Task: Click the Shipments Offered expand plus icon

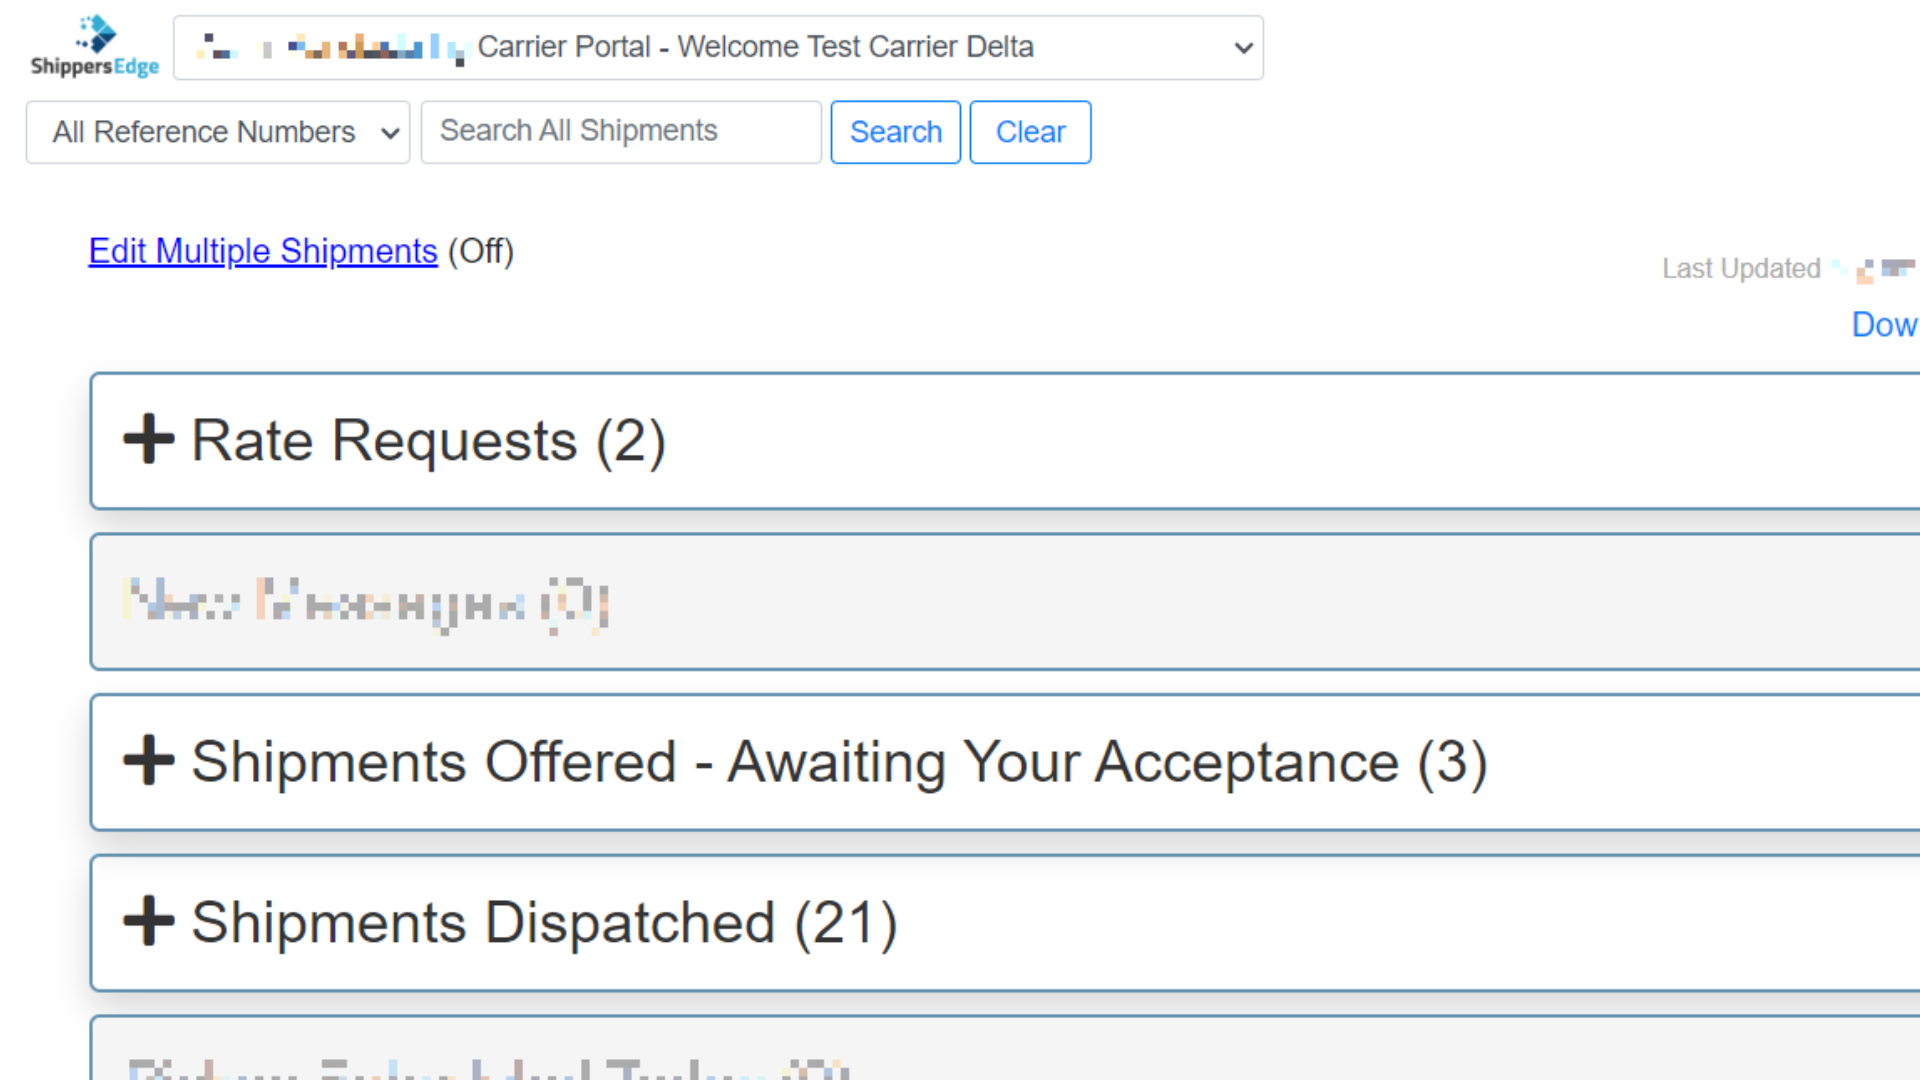Action: coord(148,760)
